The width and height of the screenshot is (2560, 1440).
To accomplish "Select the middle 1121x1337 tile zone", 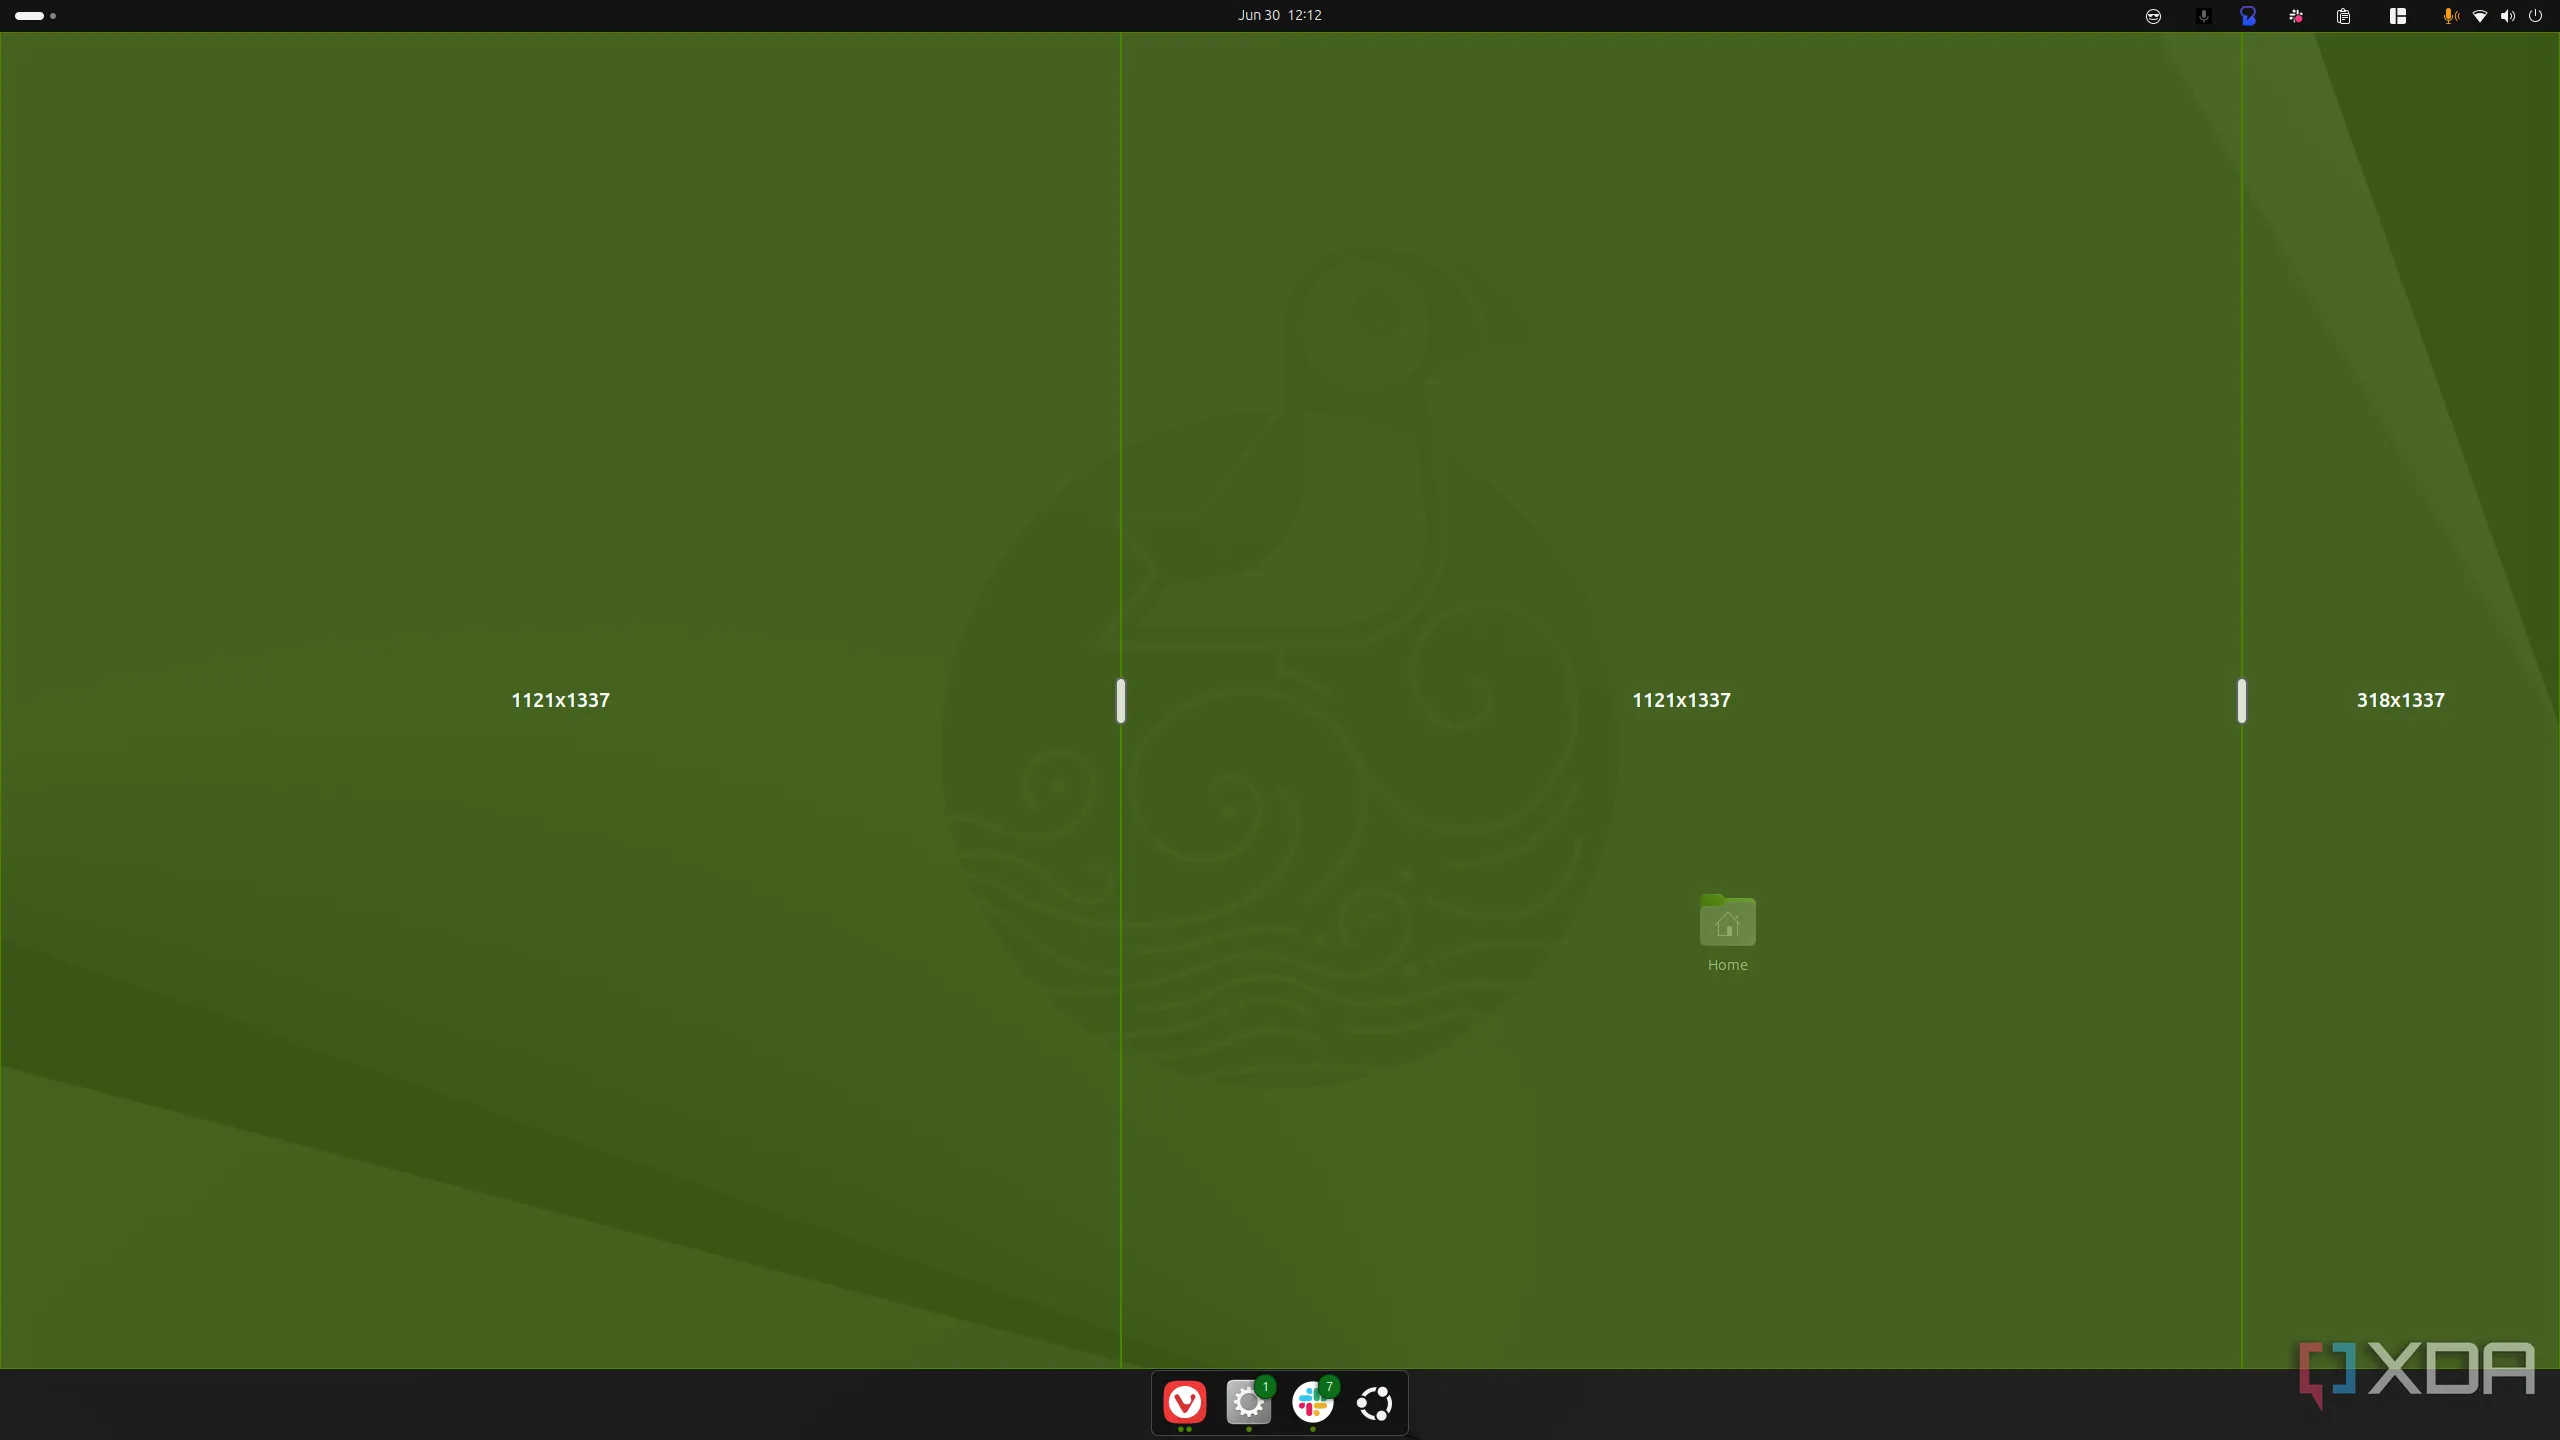I will [x=1681, y=700].
